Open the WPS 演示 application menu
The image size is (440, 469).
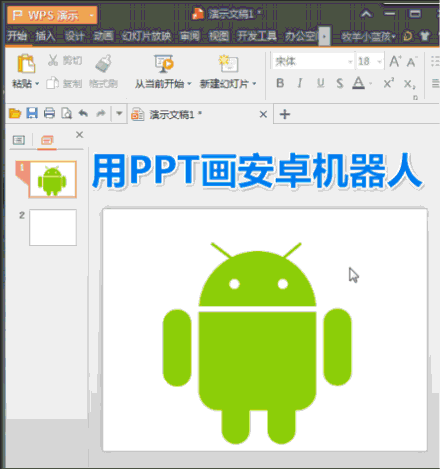point(52,15)
